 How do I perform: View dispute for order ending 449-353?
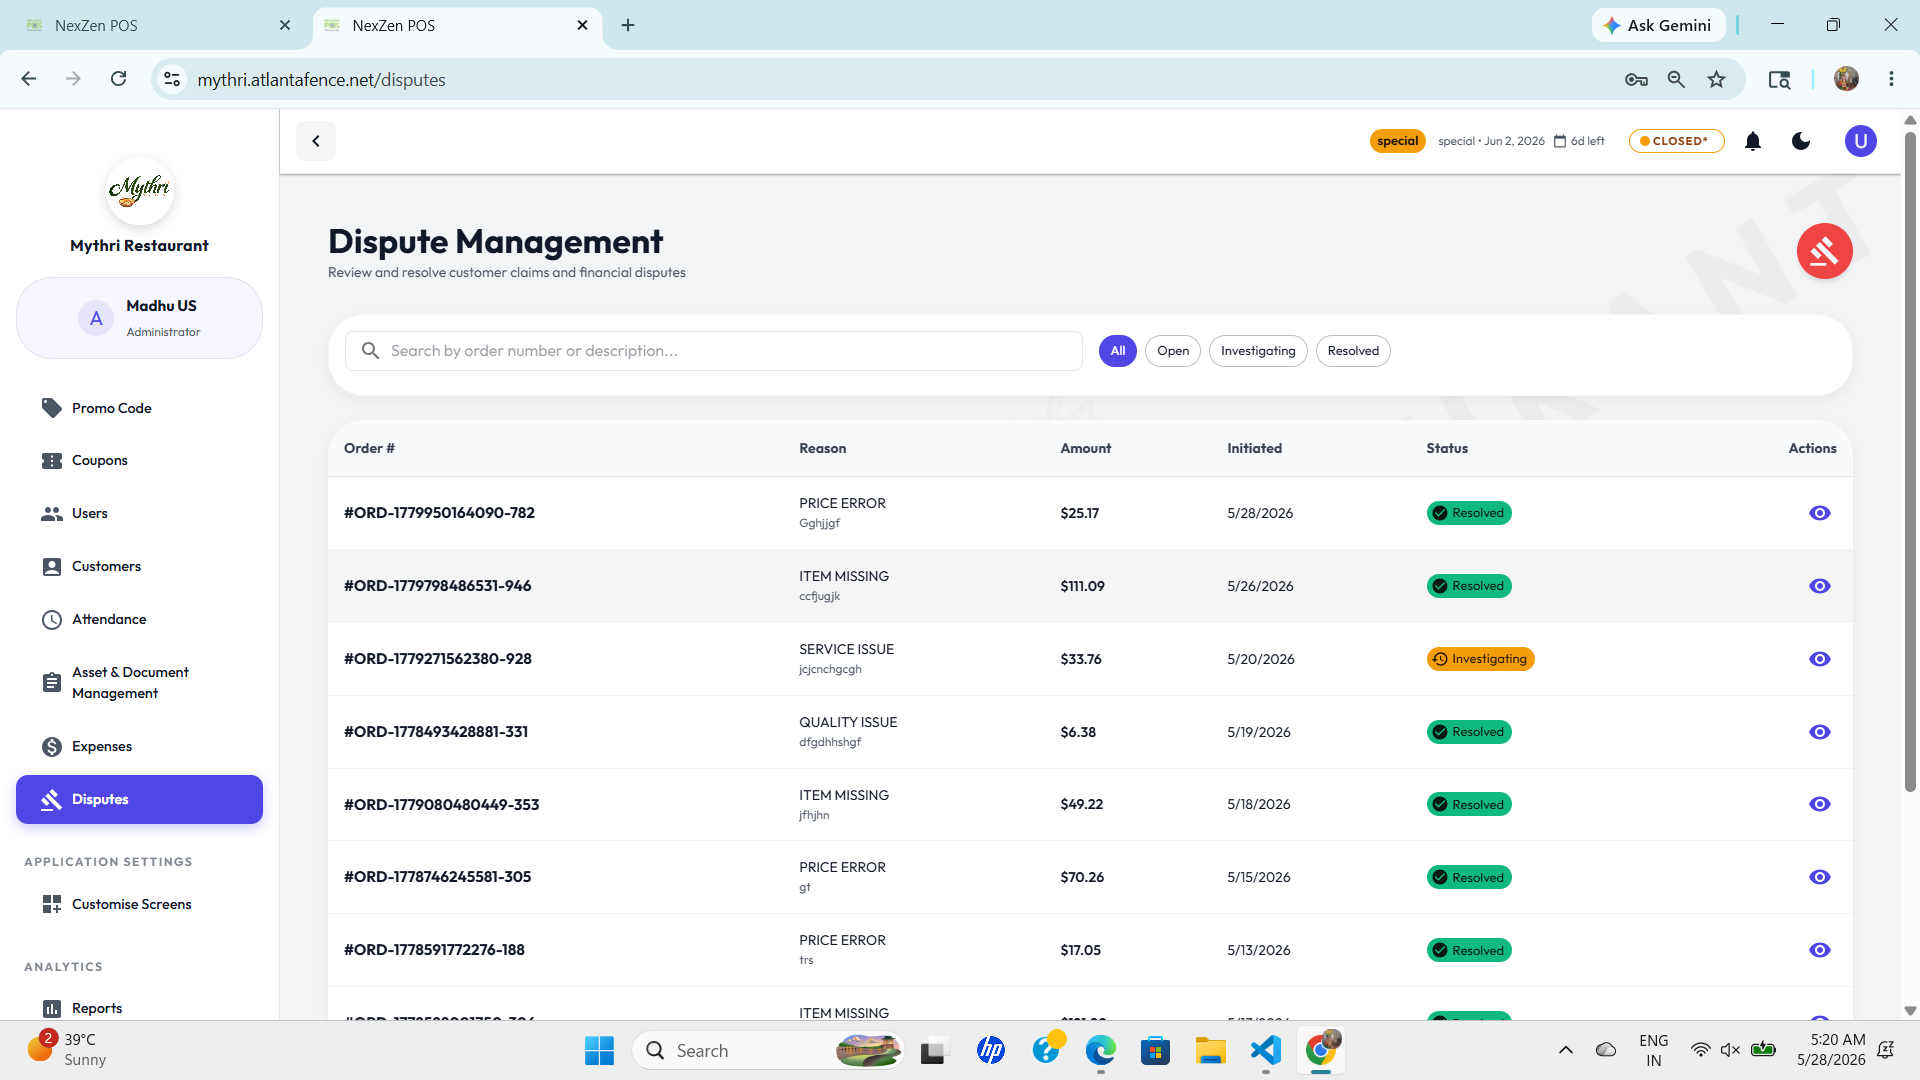click(x=1819, y=804)
